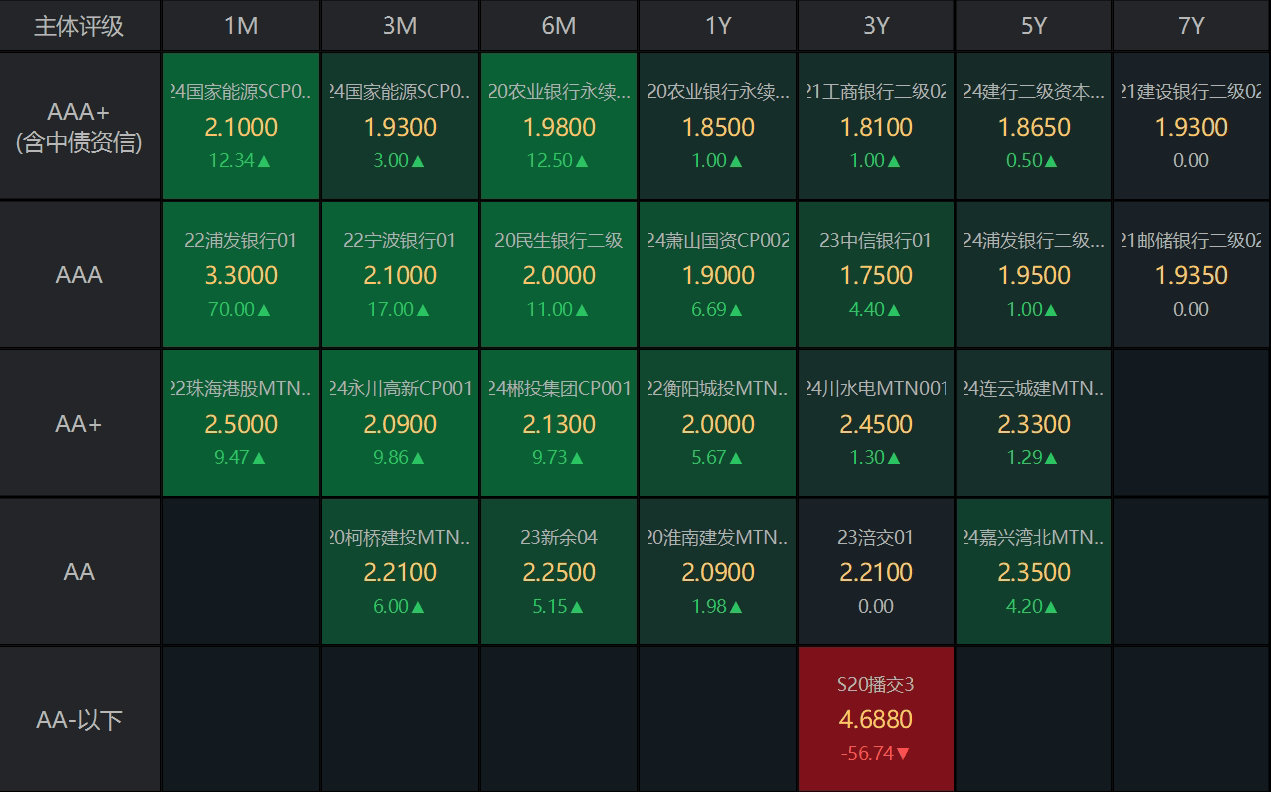Select the AA-以下 rating row label
Screen dimensions: 1271x792
coord(80,720)
